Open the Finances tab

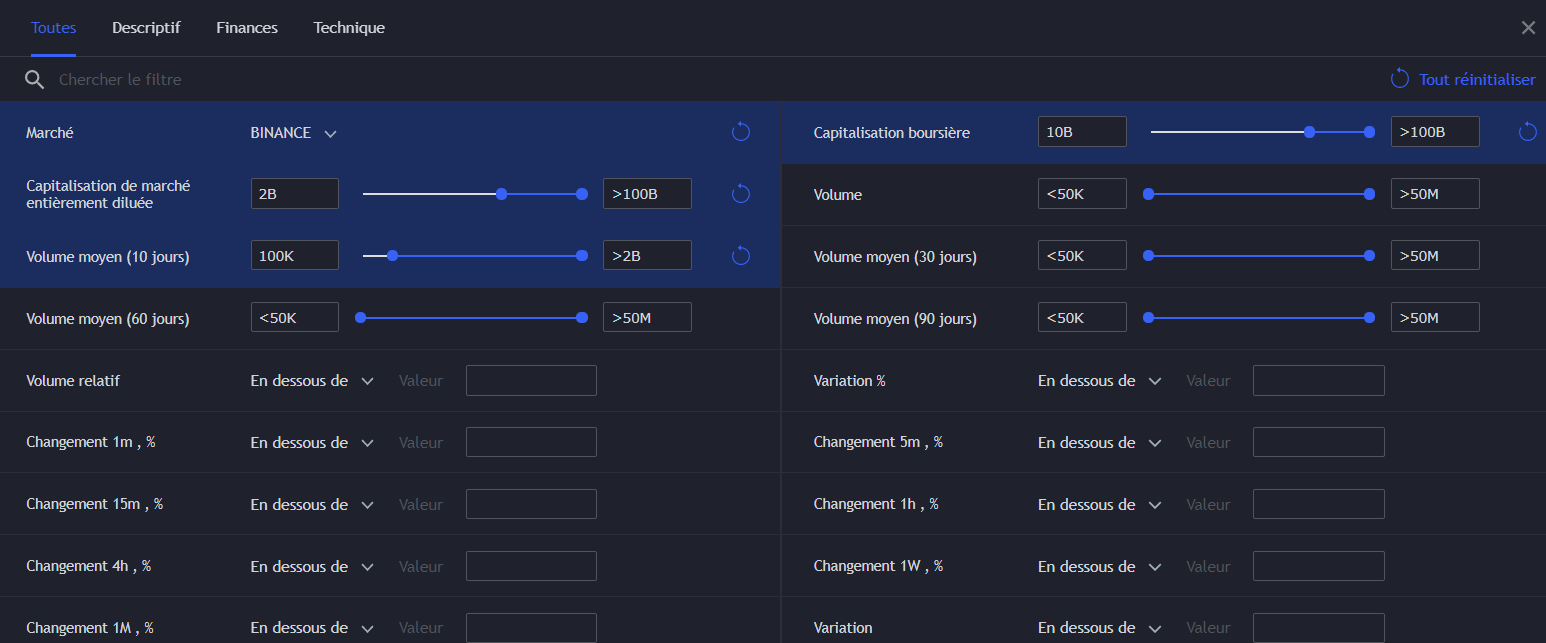point(247,28)
